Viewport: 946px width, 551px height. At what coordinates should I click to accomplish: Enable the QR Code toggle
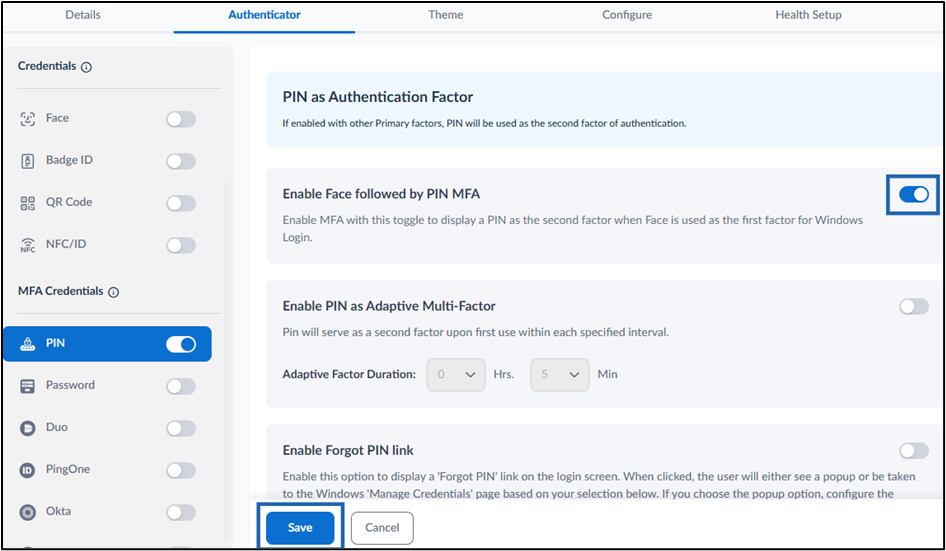(x=181, y=203)
